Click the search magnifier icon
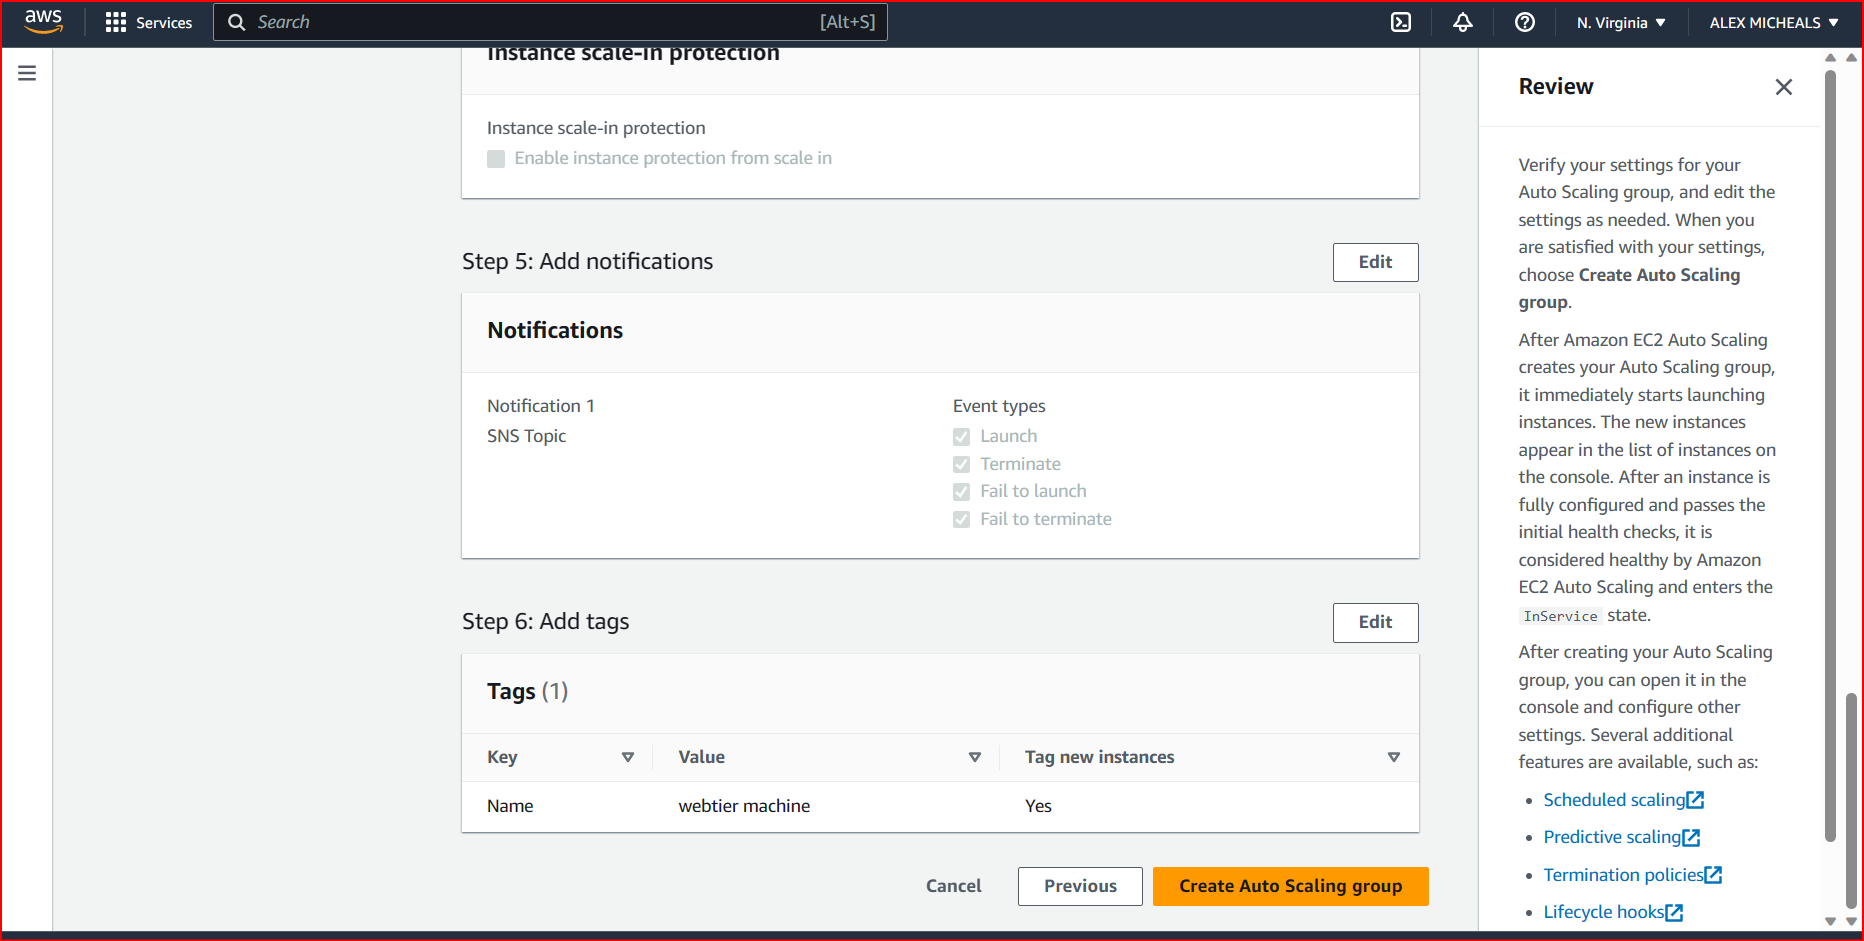The image size is (1864, 941). [236, 21]
